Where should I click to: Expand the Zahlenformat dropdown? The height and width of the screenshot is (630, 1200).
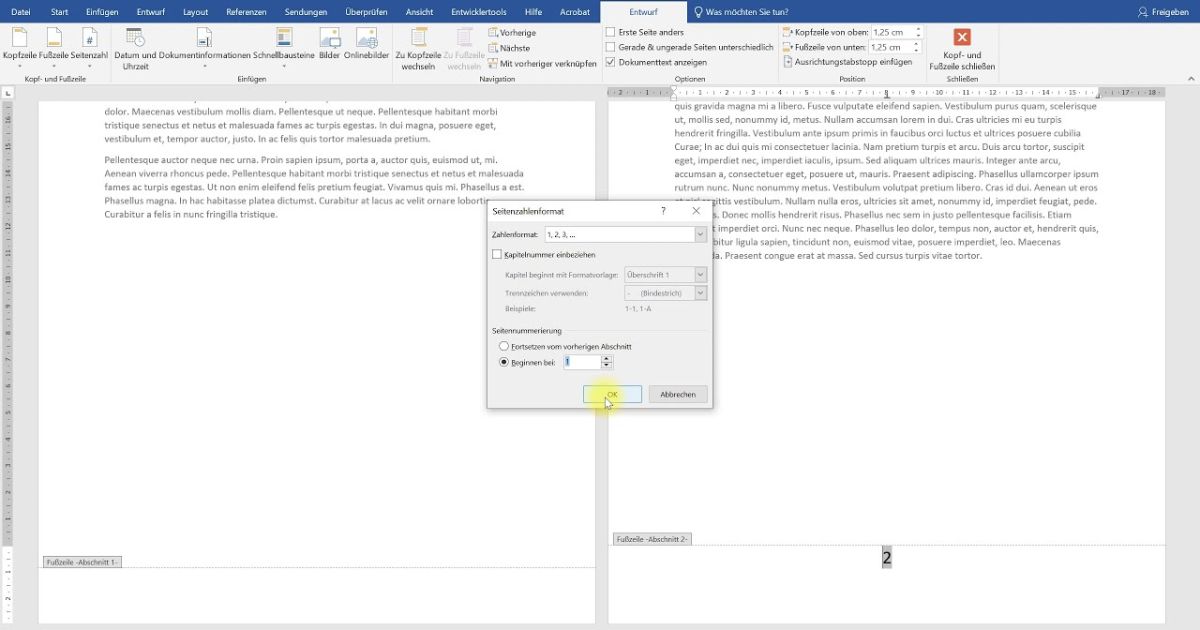point(700,234)
